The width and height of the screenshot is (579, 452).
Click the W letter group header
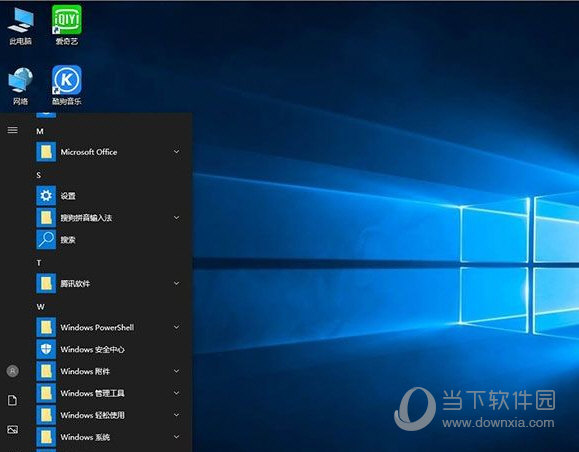[x=41, y=307]
